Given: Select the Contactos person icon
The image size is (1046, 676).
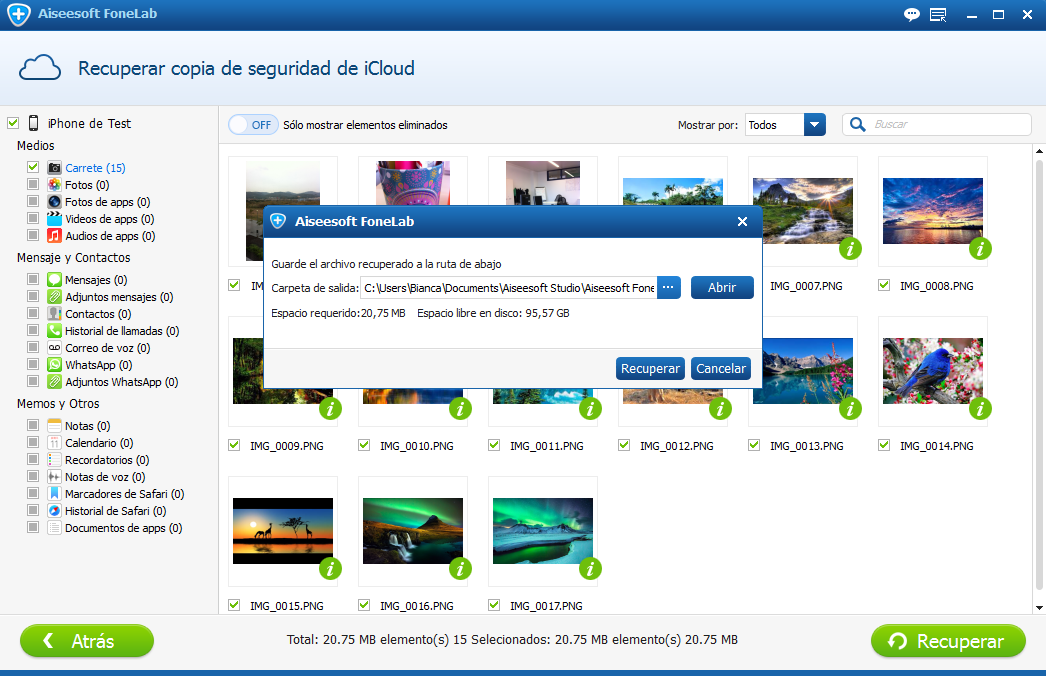Looking at the screenshot, I should [54, 314].
